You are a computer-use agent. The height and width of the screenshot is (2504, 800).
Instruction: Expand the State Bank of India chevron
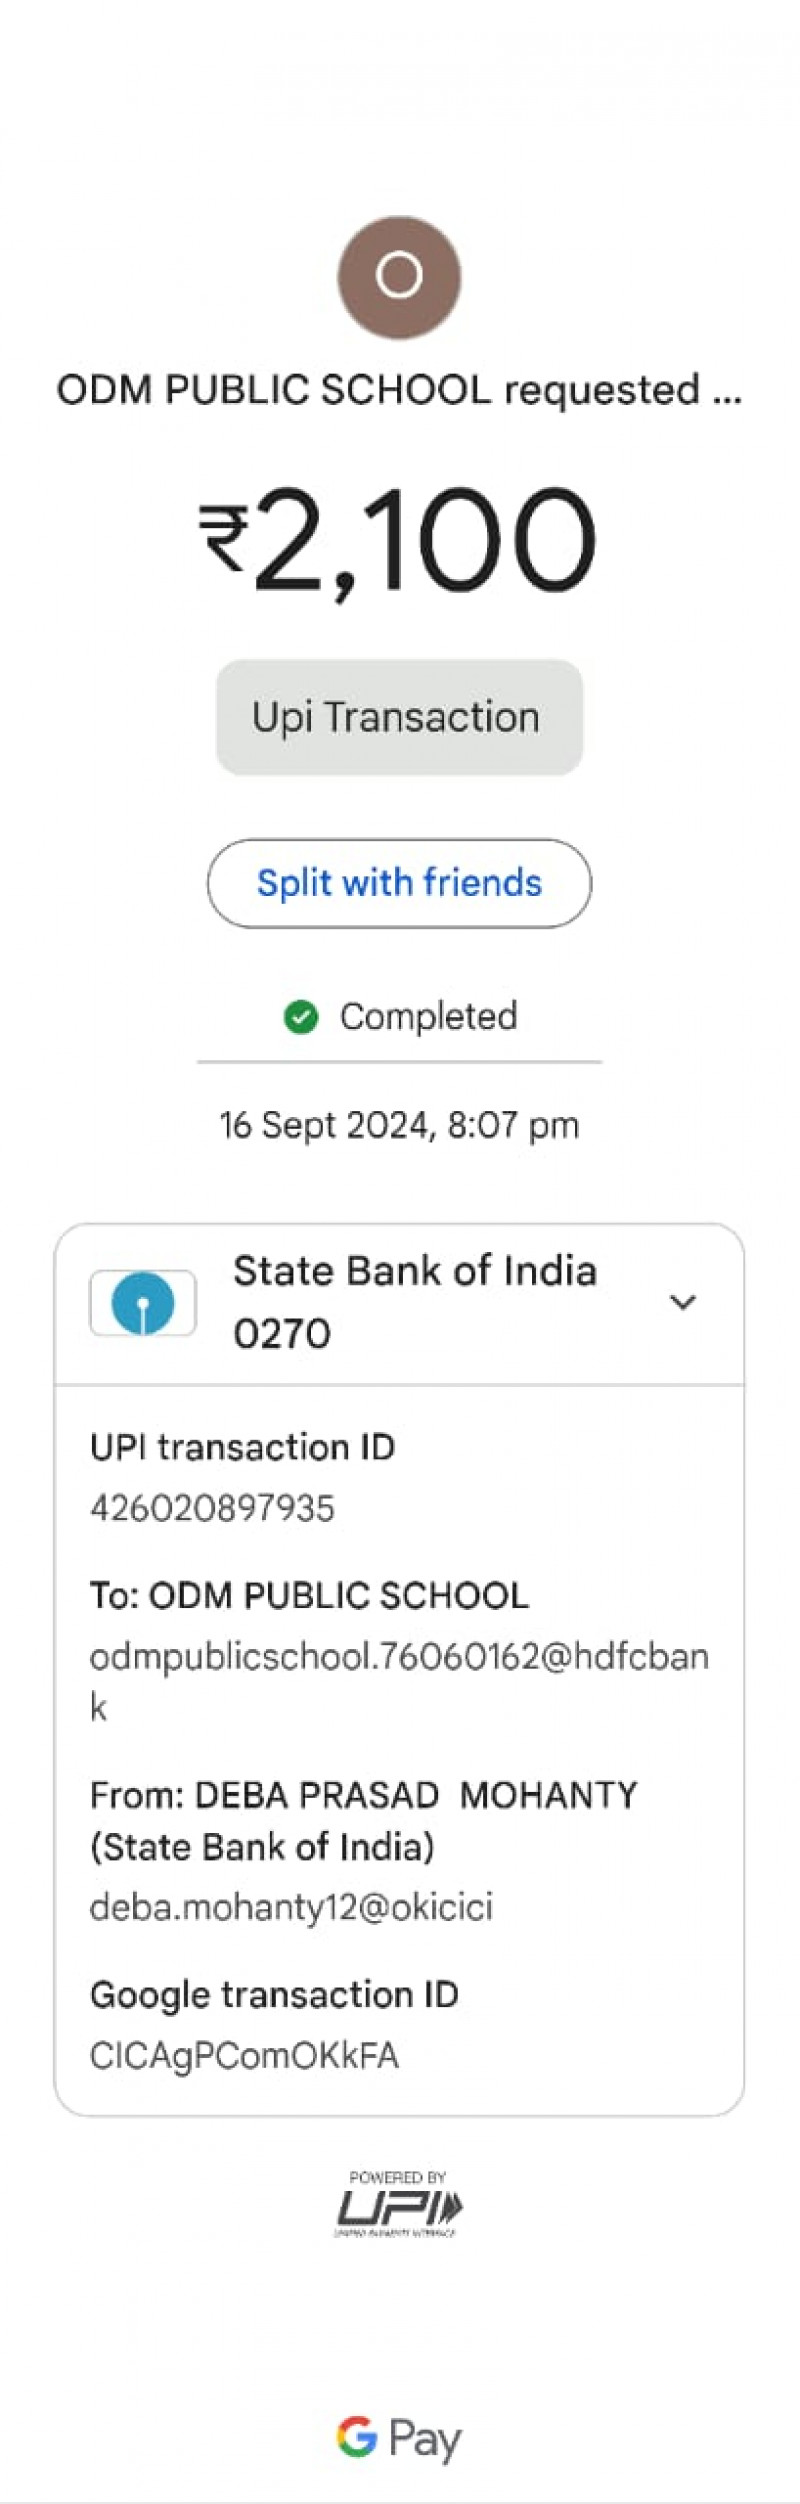coord(682,1302)
